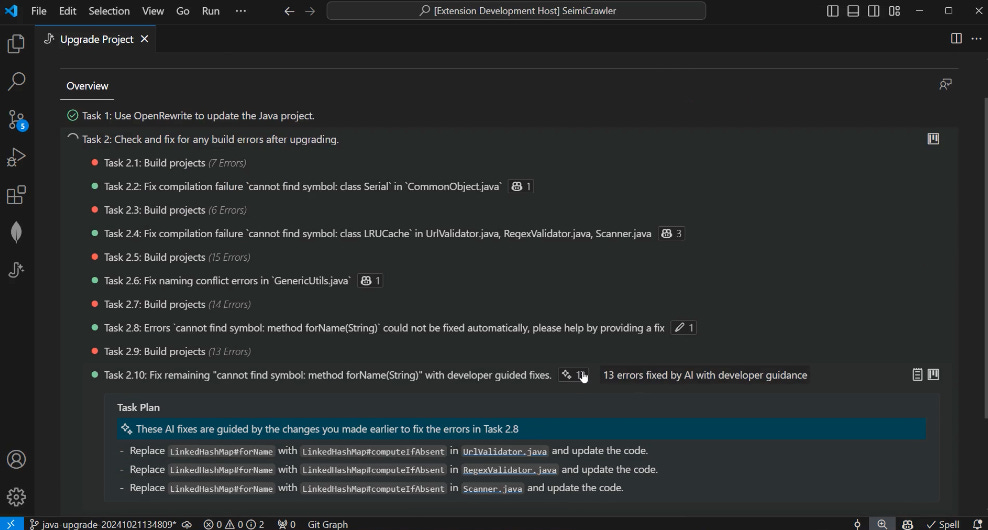
Task: Expand Task 2.4 LRUCache fix row
Action: [x=377, y=233]
